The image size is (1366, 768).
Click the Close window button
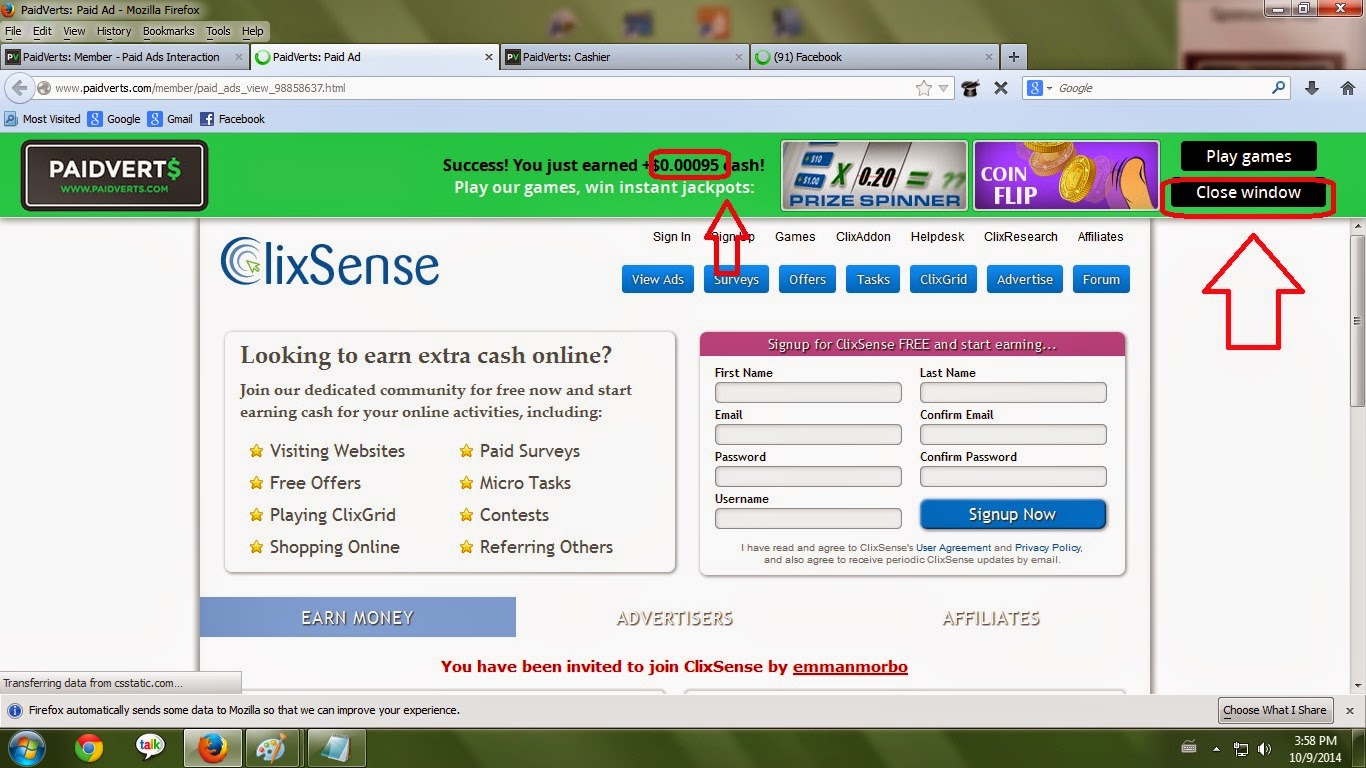(x=1248, y=192)
